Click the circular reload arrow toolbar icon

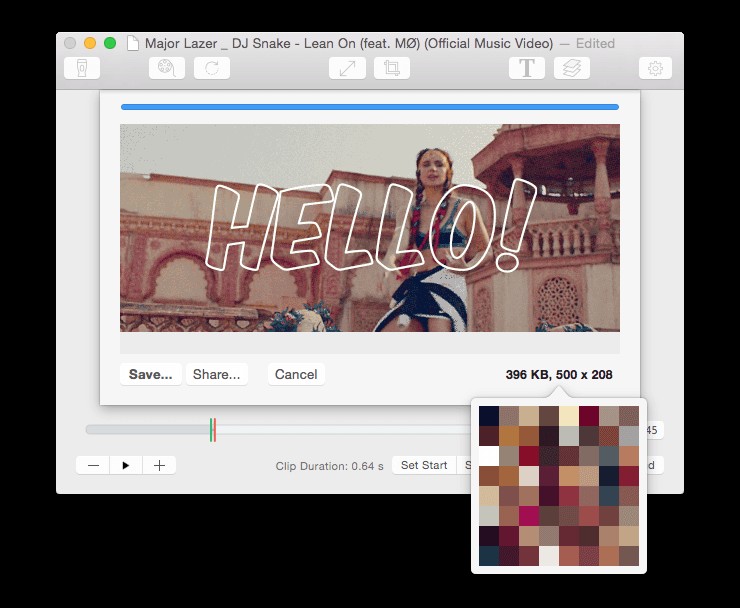click(212, 68)
